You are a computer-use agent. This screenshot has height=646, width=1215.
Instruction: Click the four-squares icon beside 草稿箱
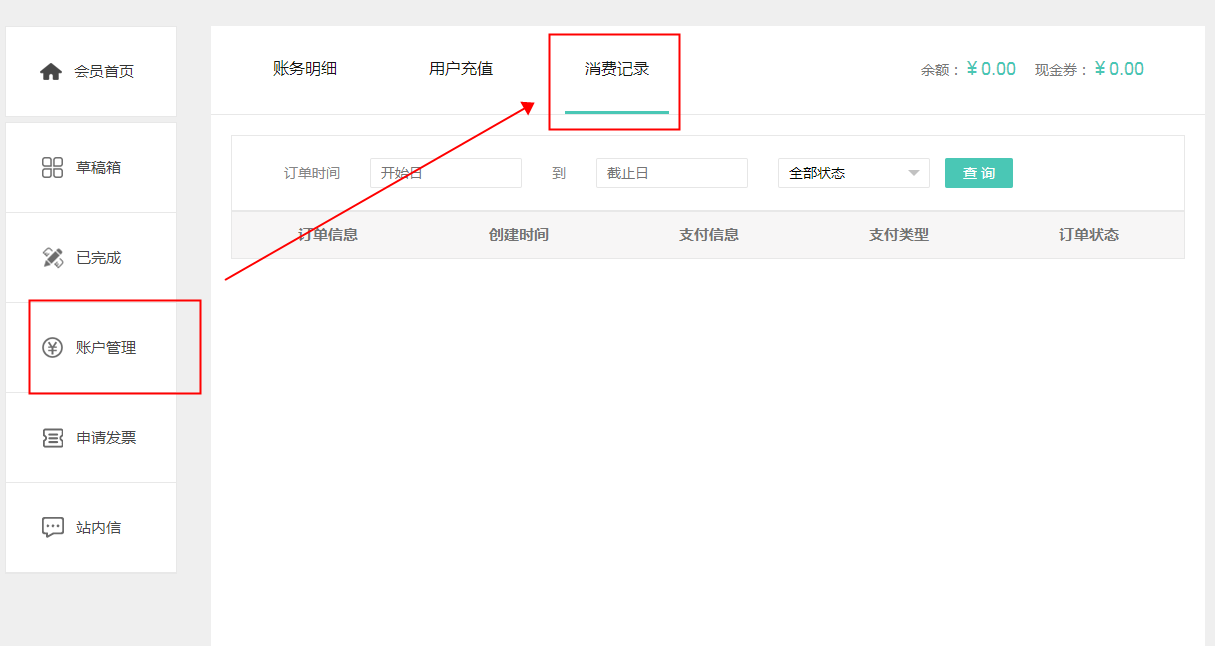click(52, 168)
